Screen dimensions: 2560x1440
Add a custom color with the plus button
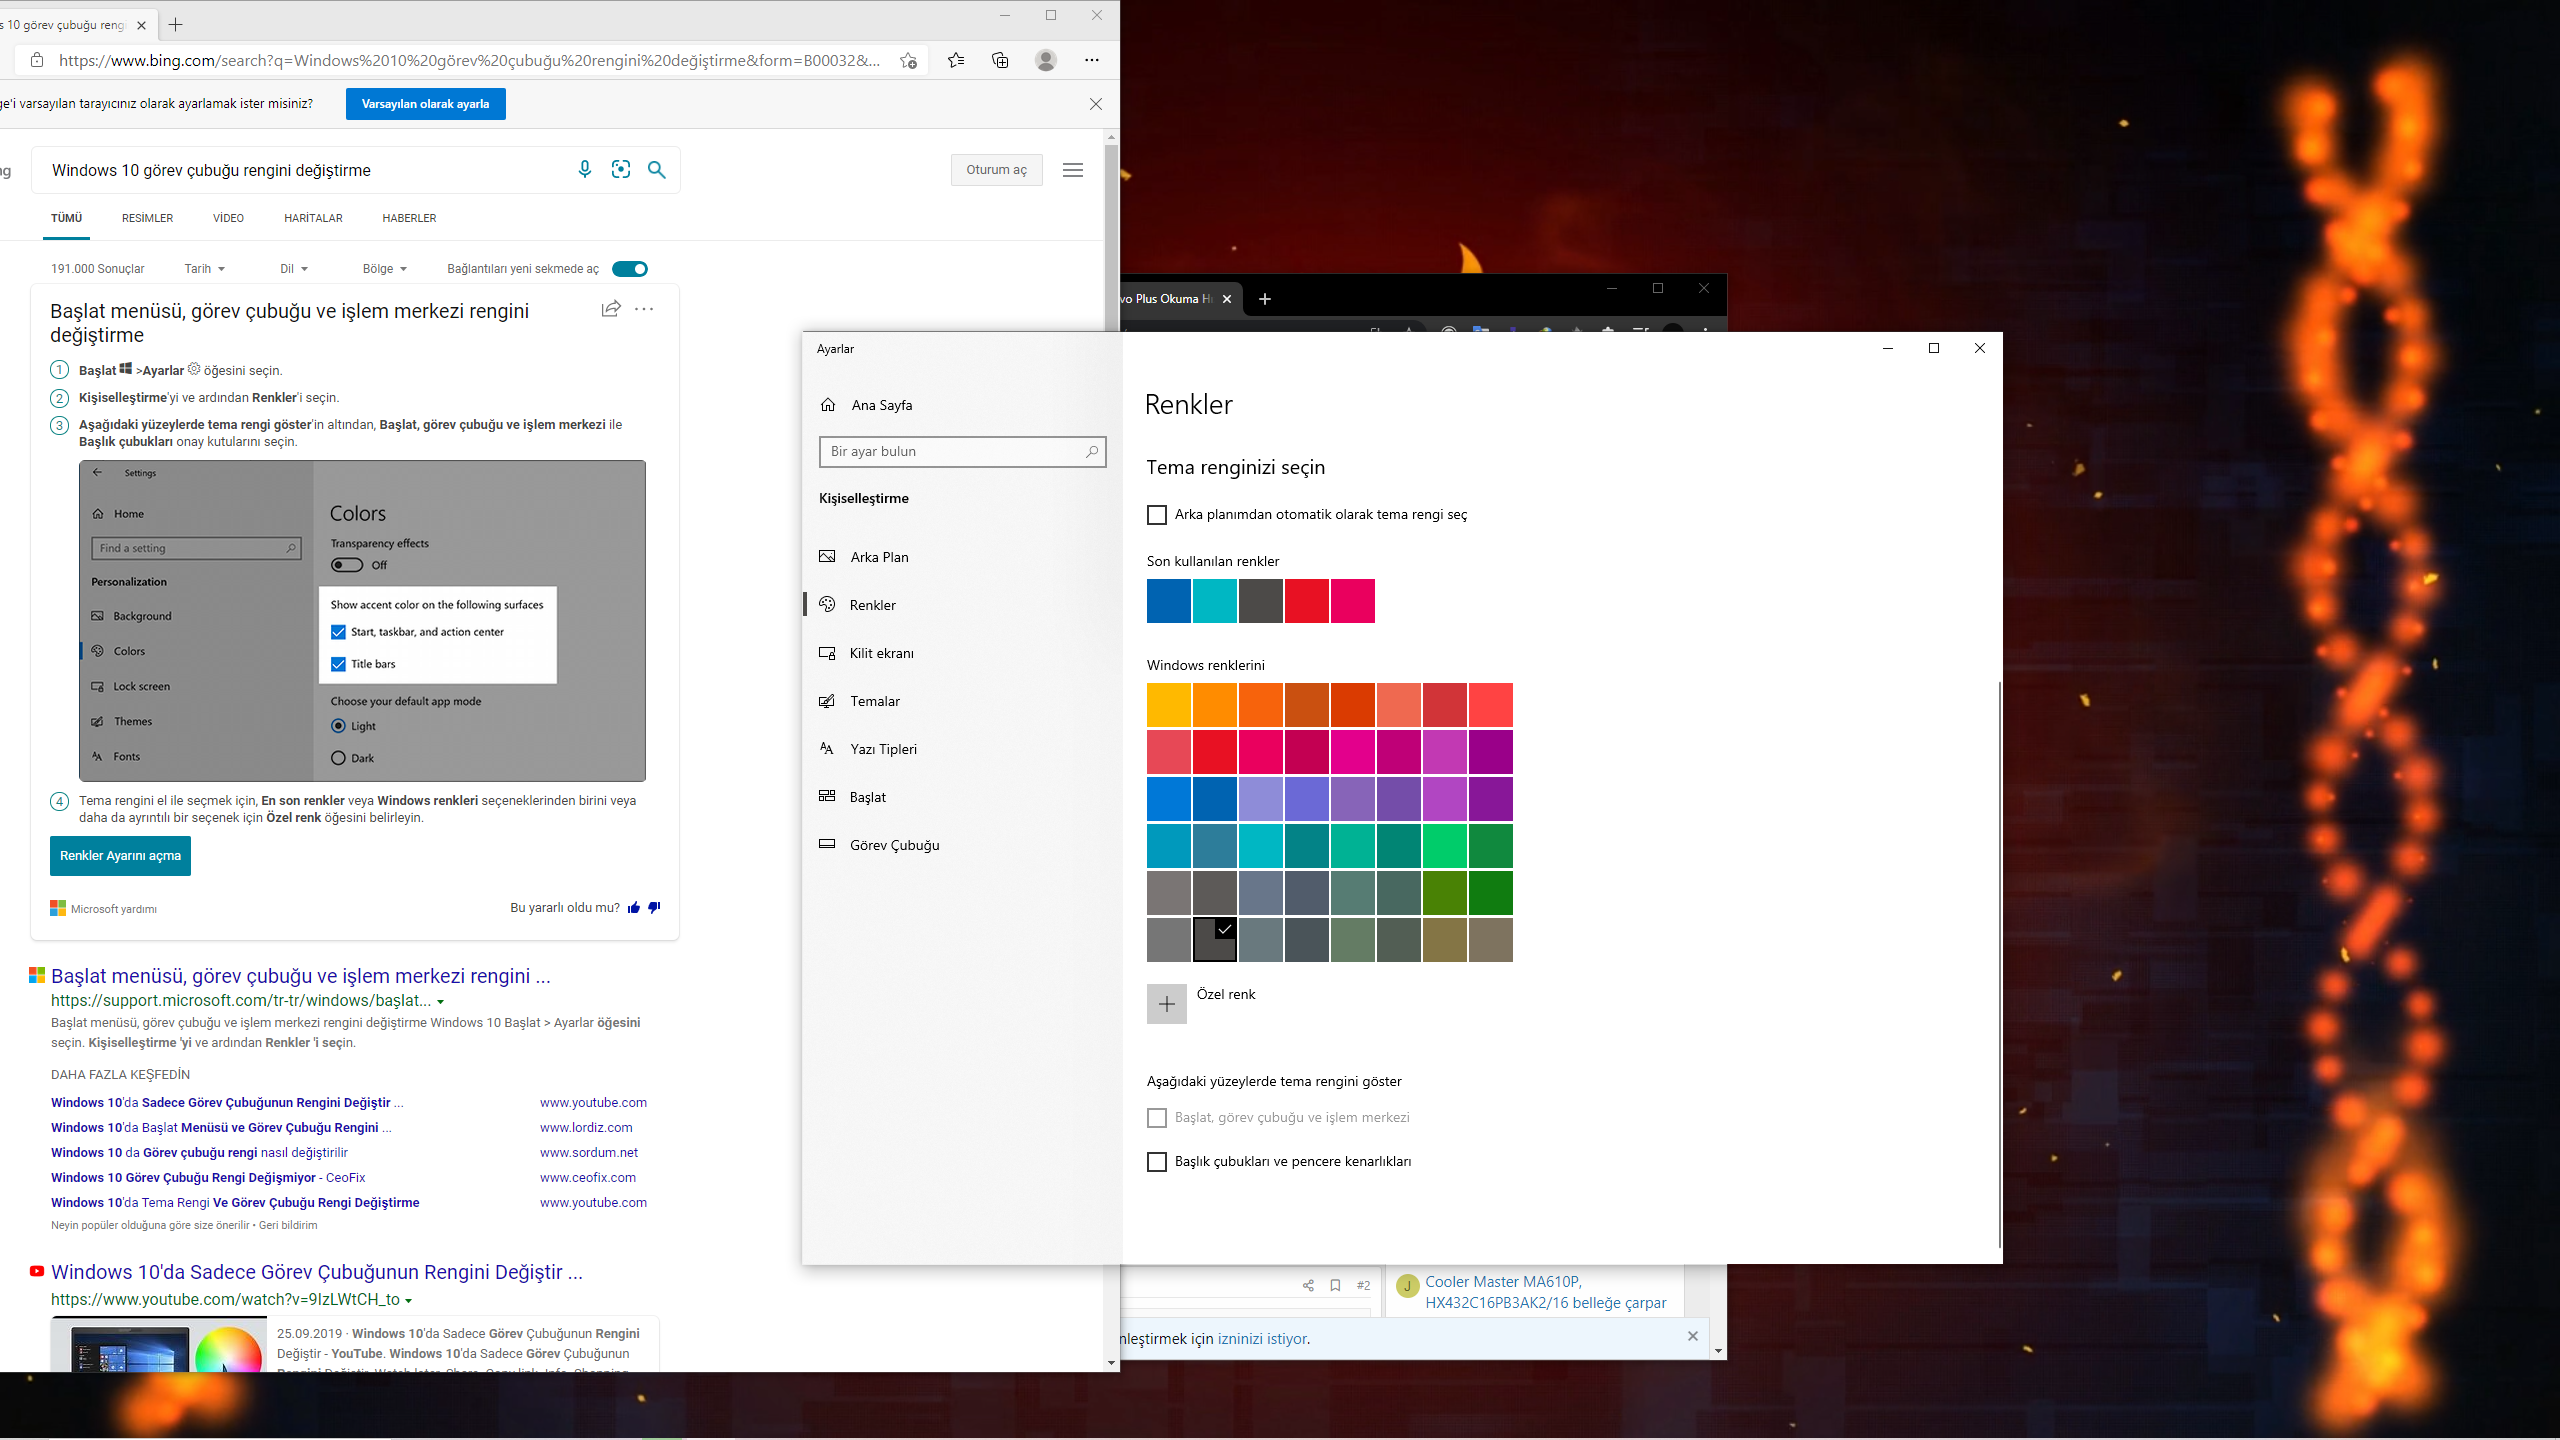[x=1167, y=1004]
